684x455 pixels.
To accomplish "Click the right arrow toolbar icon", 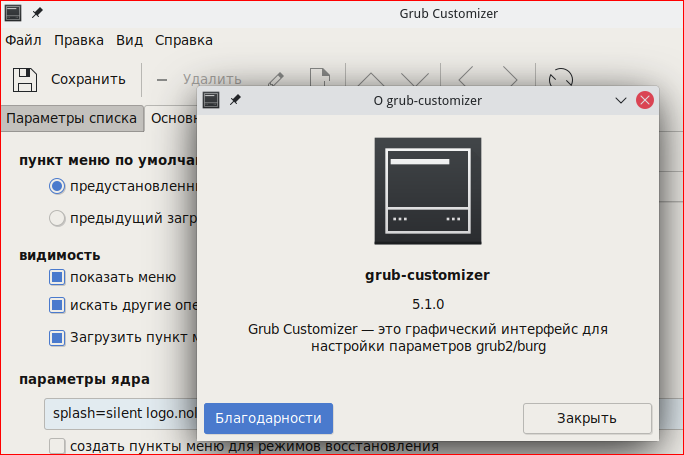I will [x=510, y=77].
